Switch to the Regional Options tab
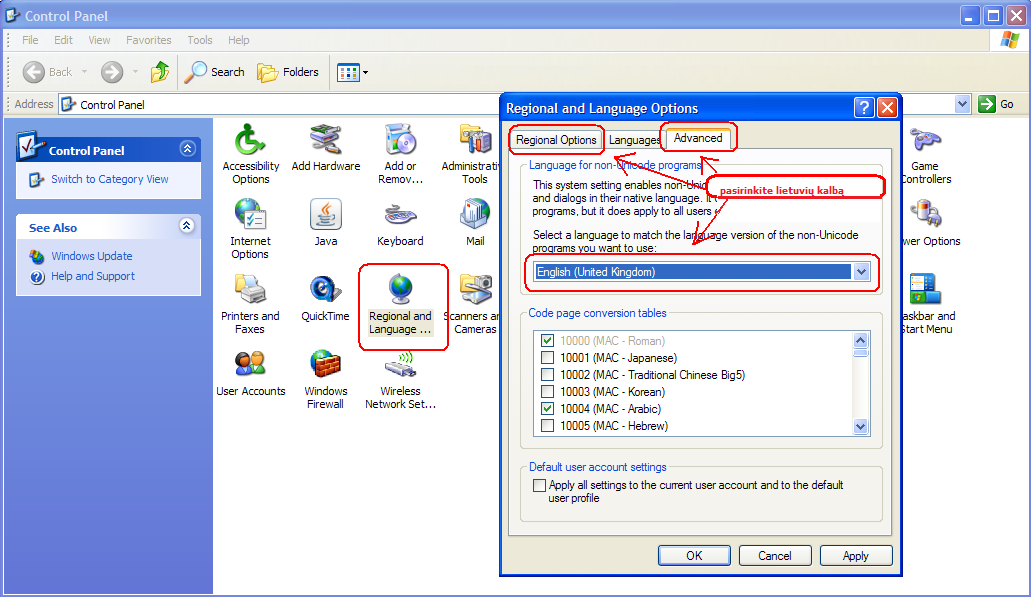1031x597 pixels. [x=556, y=140]
